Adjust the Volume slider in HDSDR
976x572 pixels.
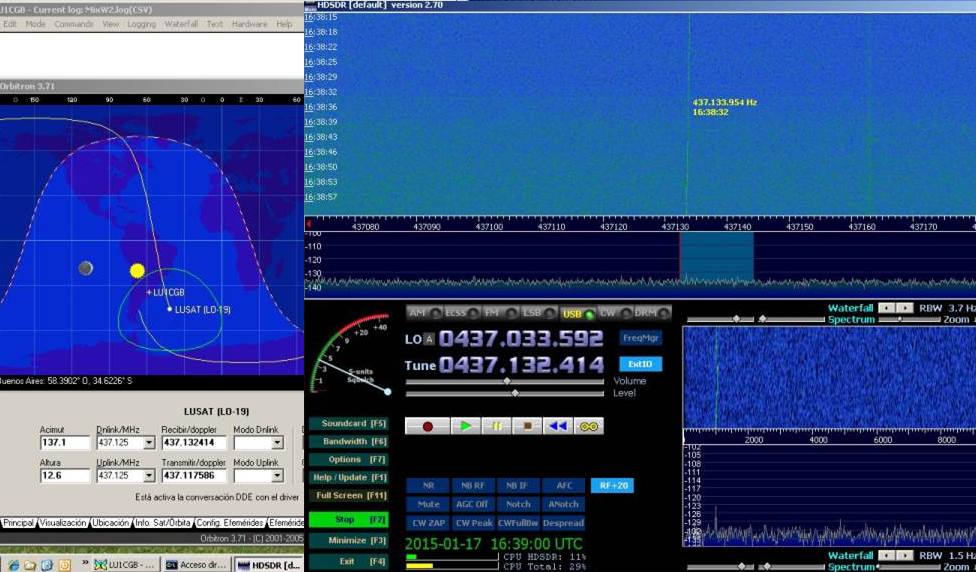[505, 381]
